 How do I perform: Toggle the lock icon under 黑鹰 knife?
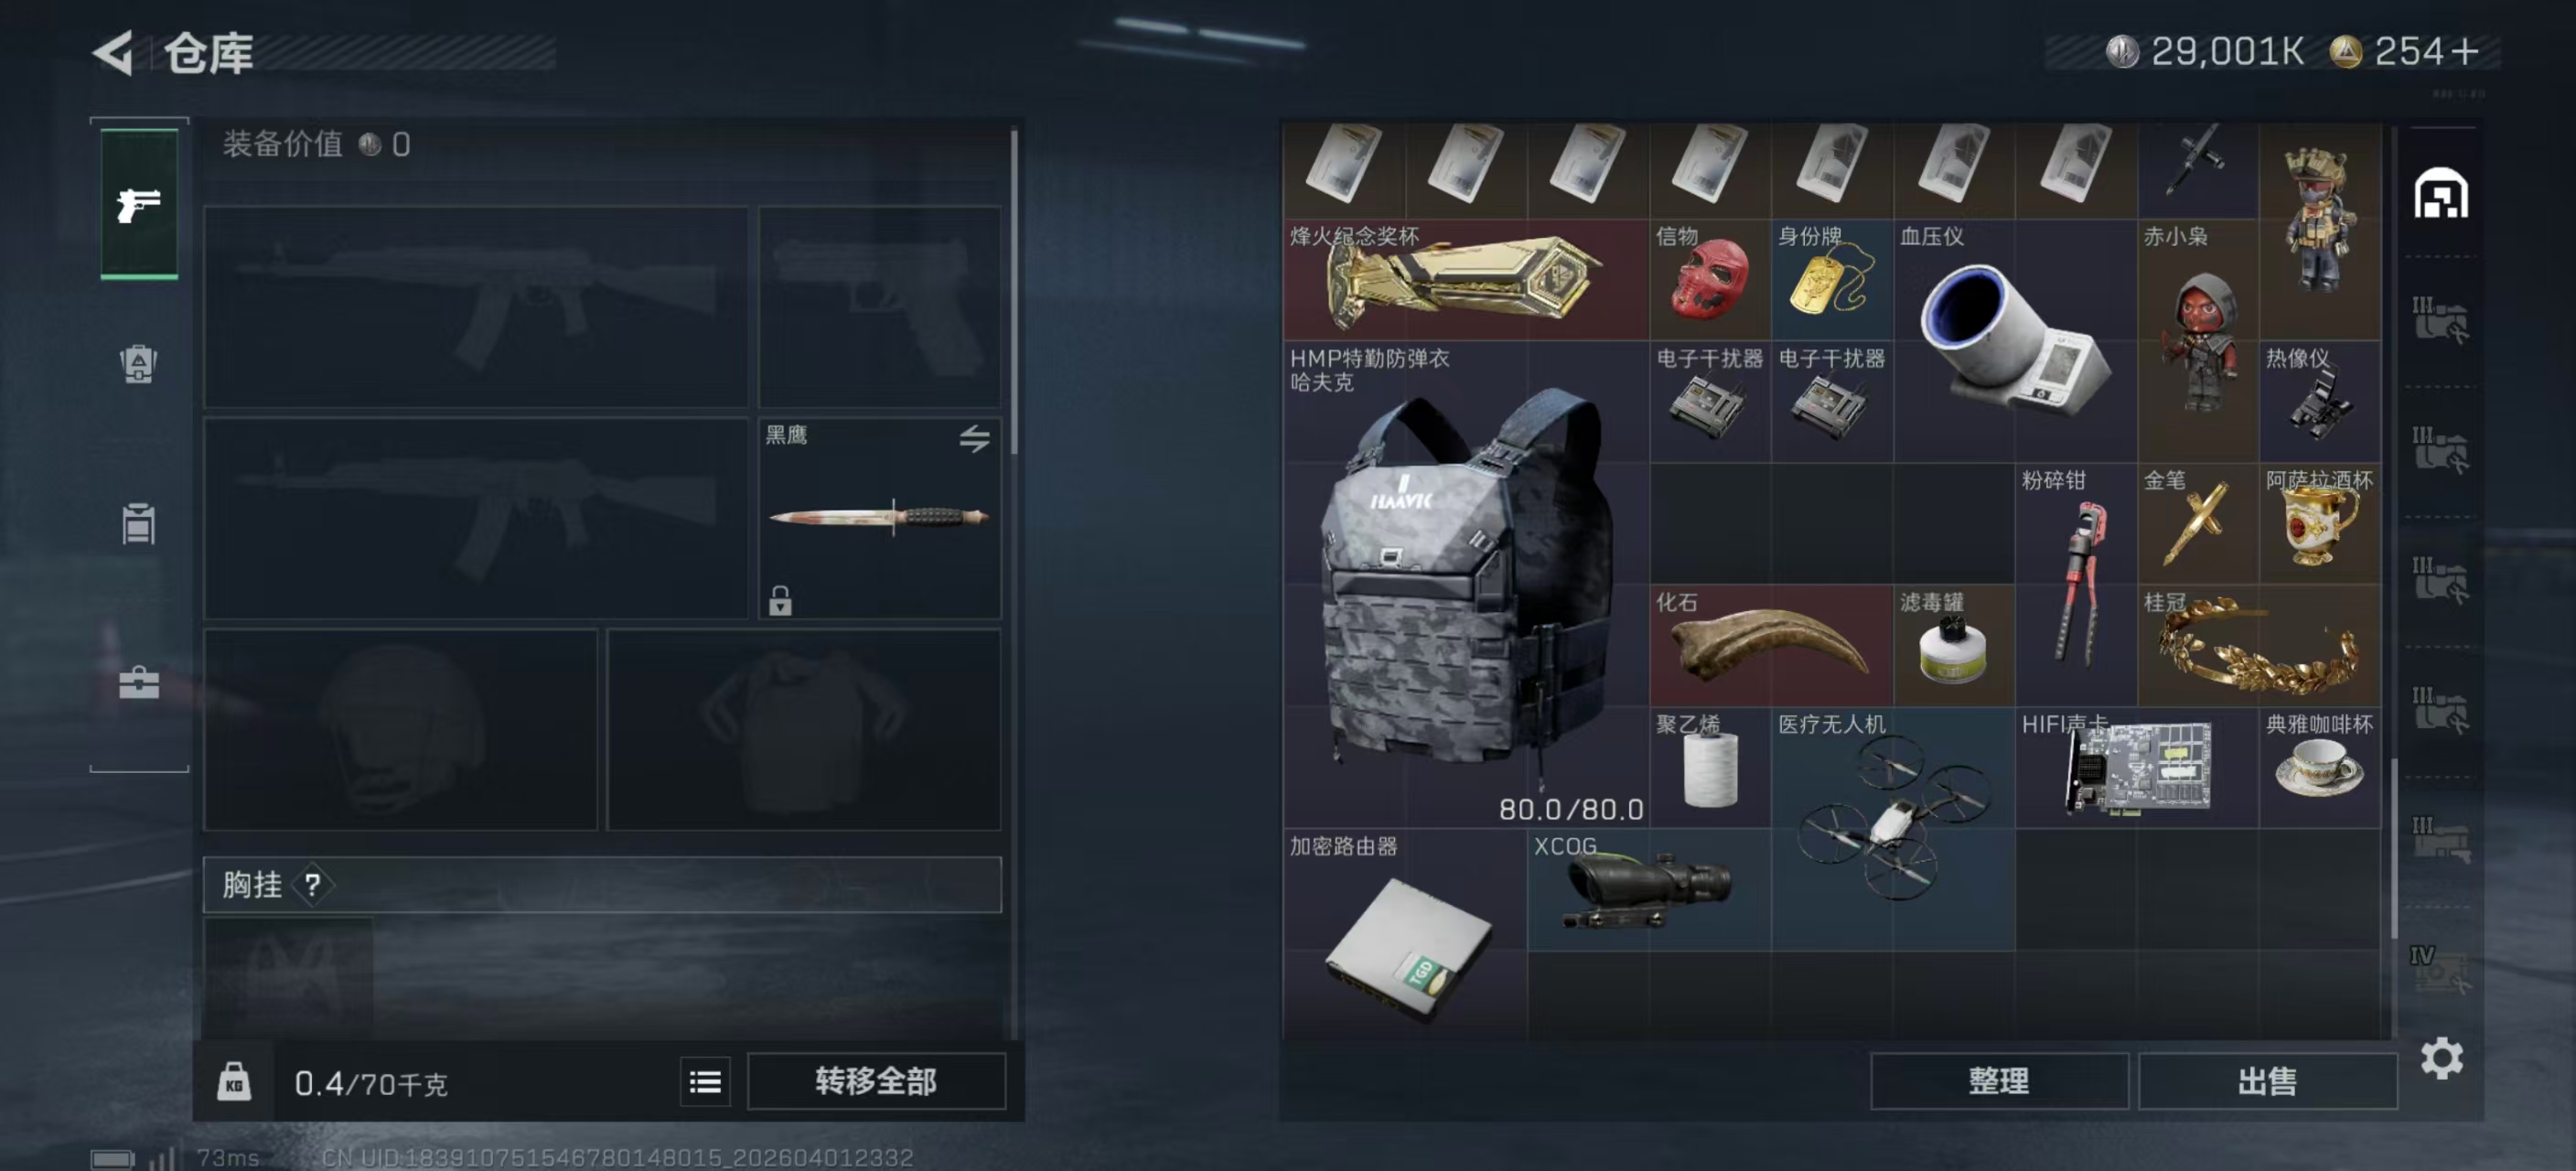coord(780,600)
